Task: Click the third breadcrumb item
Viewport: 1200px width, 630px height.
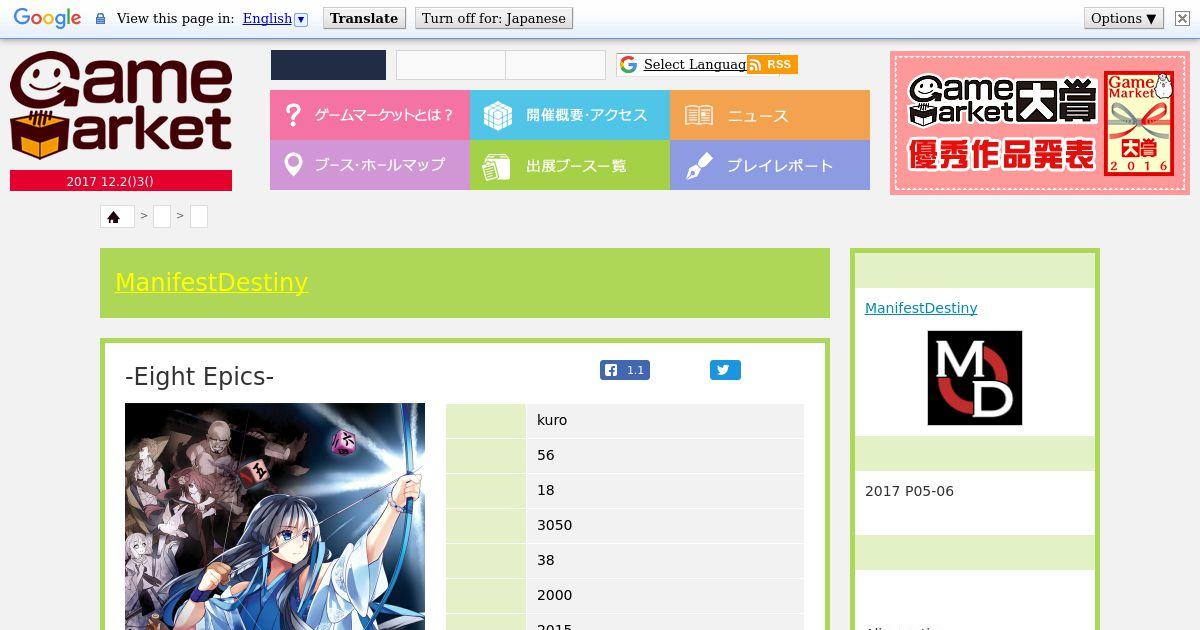Action: pyautogui.click(x=199, y=216)
